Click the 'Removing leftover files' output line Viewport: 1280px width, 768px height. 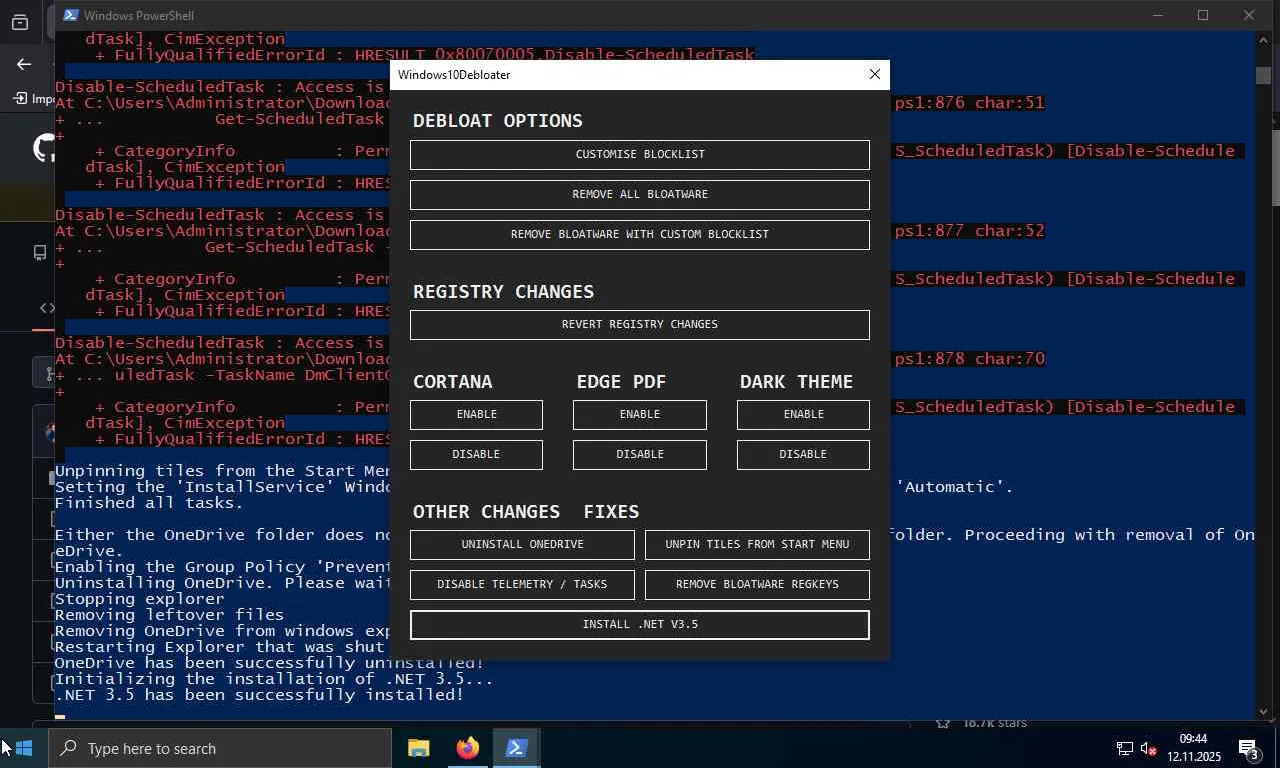coord(170,614)
